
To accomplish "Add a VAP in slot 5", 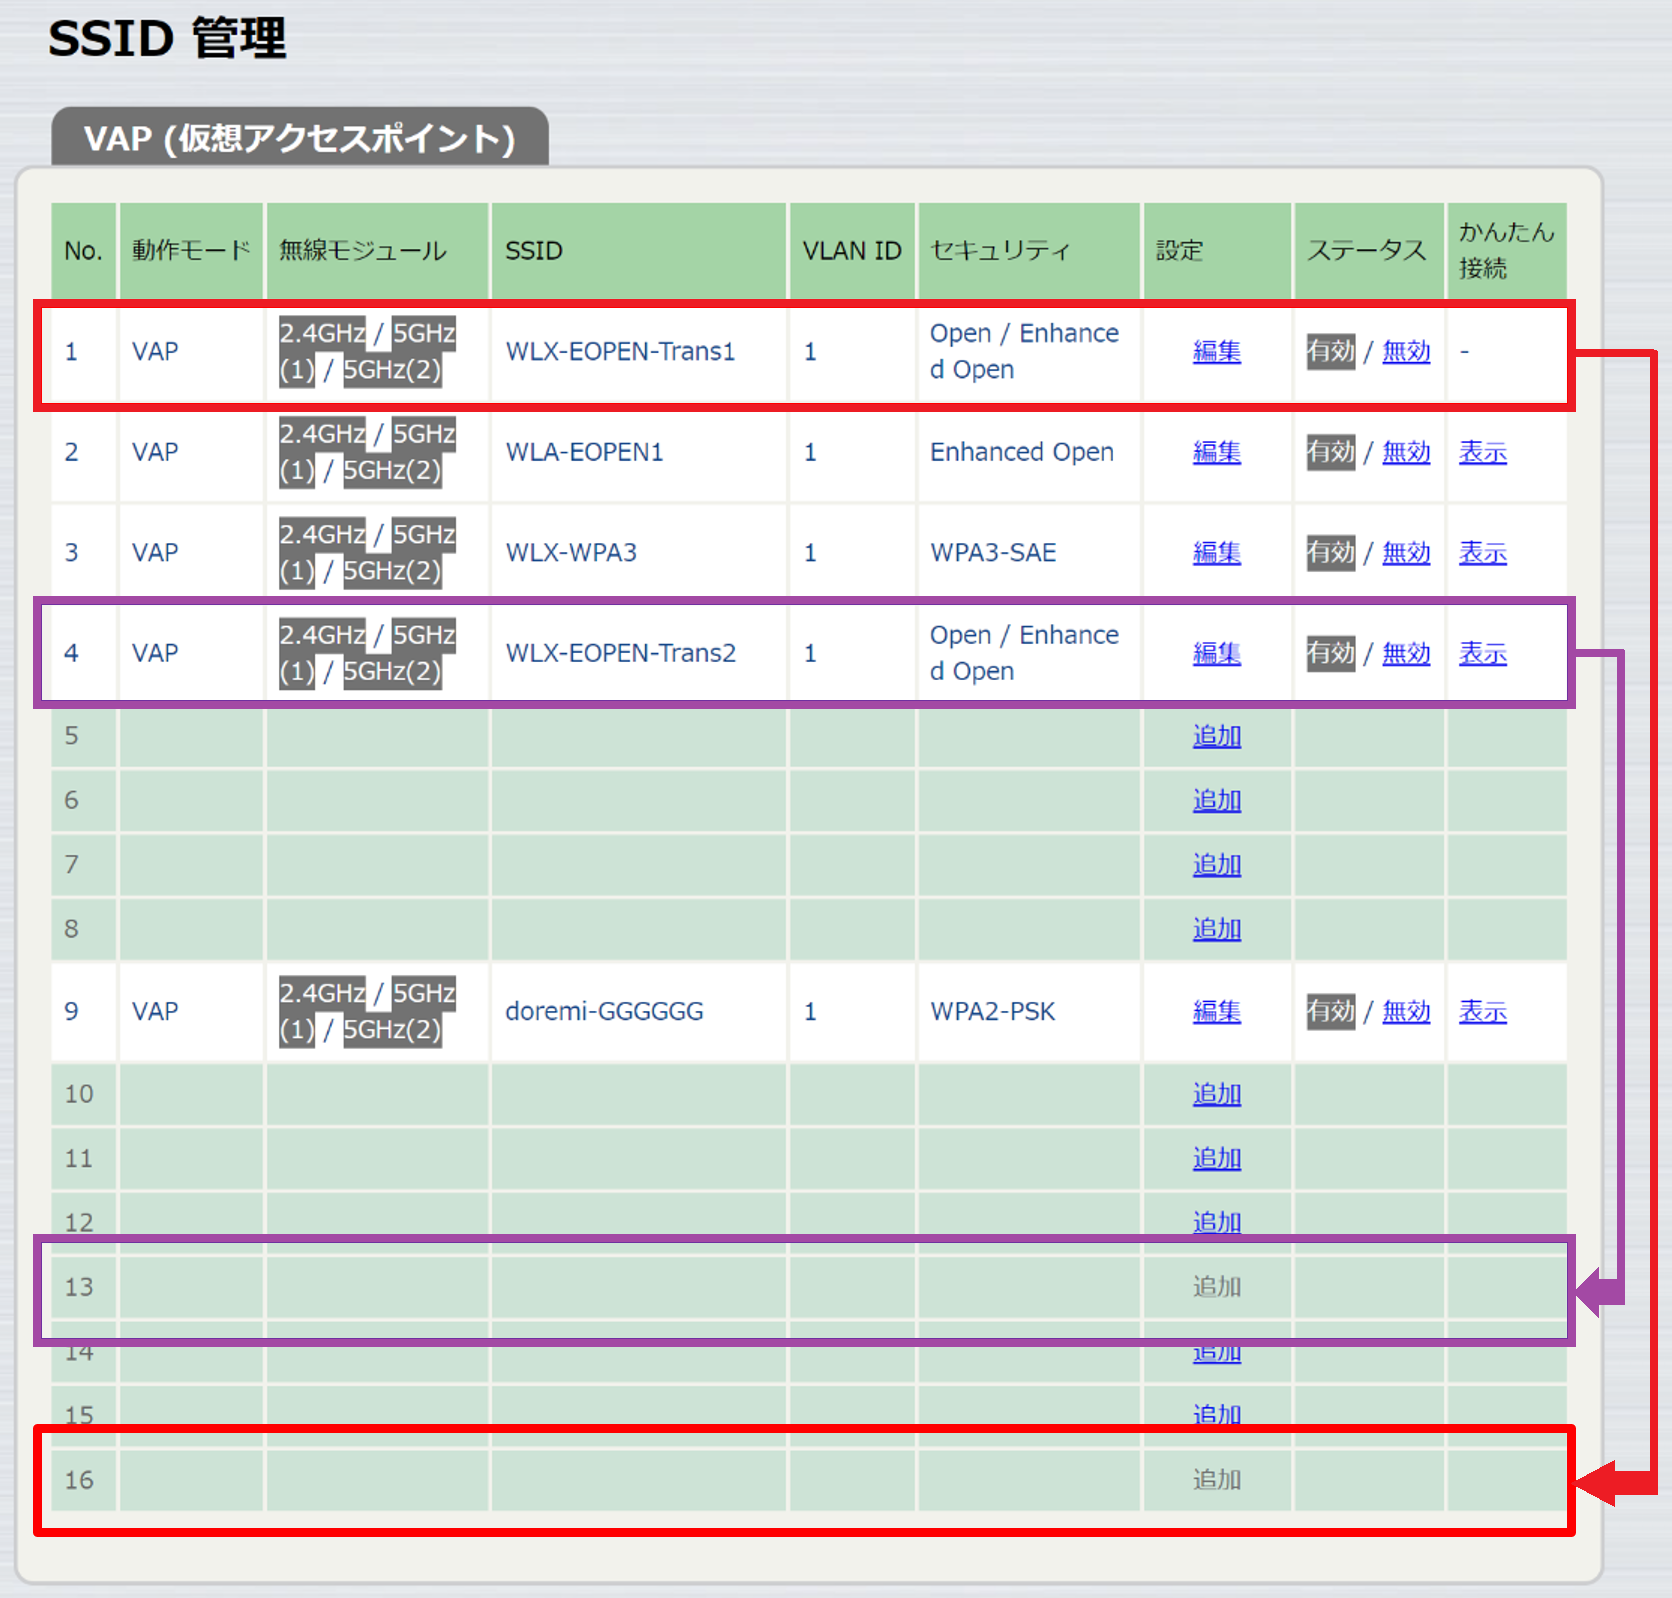I will (x=1216, y=737).
